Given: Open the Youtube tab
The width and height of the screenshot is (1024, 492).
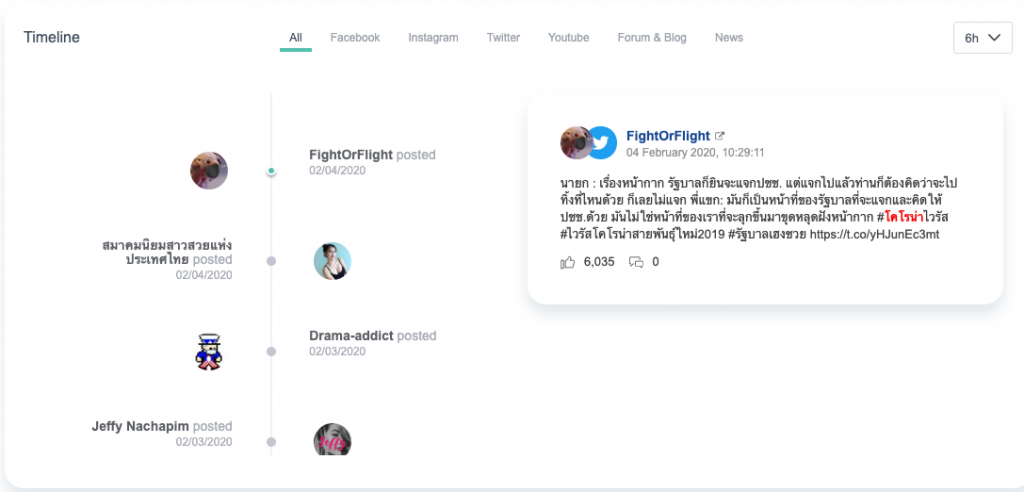Looking at the screenshot, I should [568, 38].
